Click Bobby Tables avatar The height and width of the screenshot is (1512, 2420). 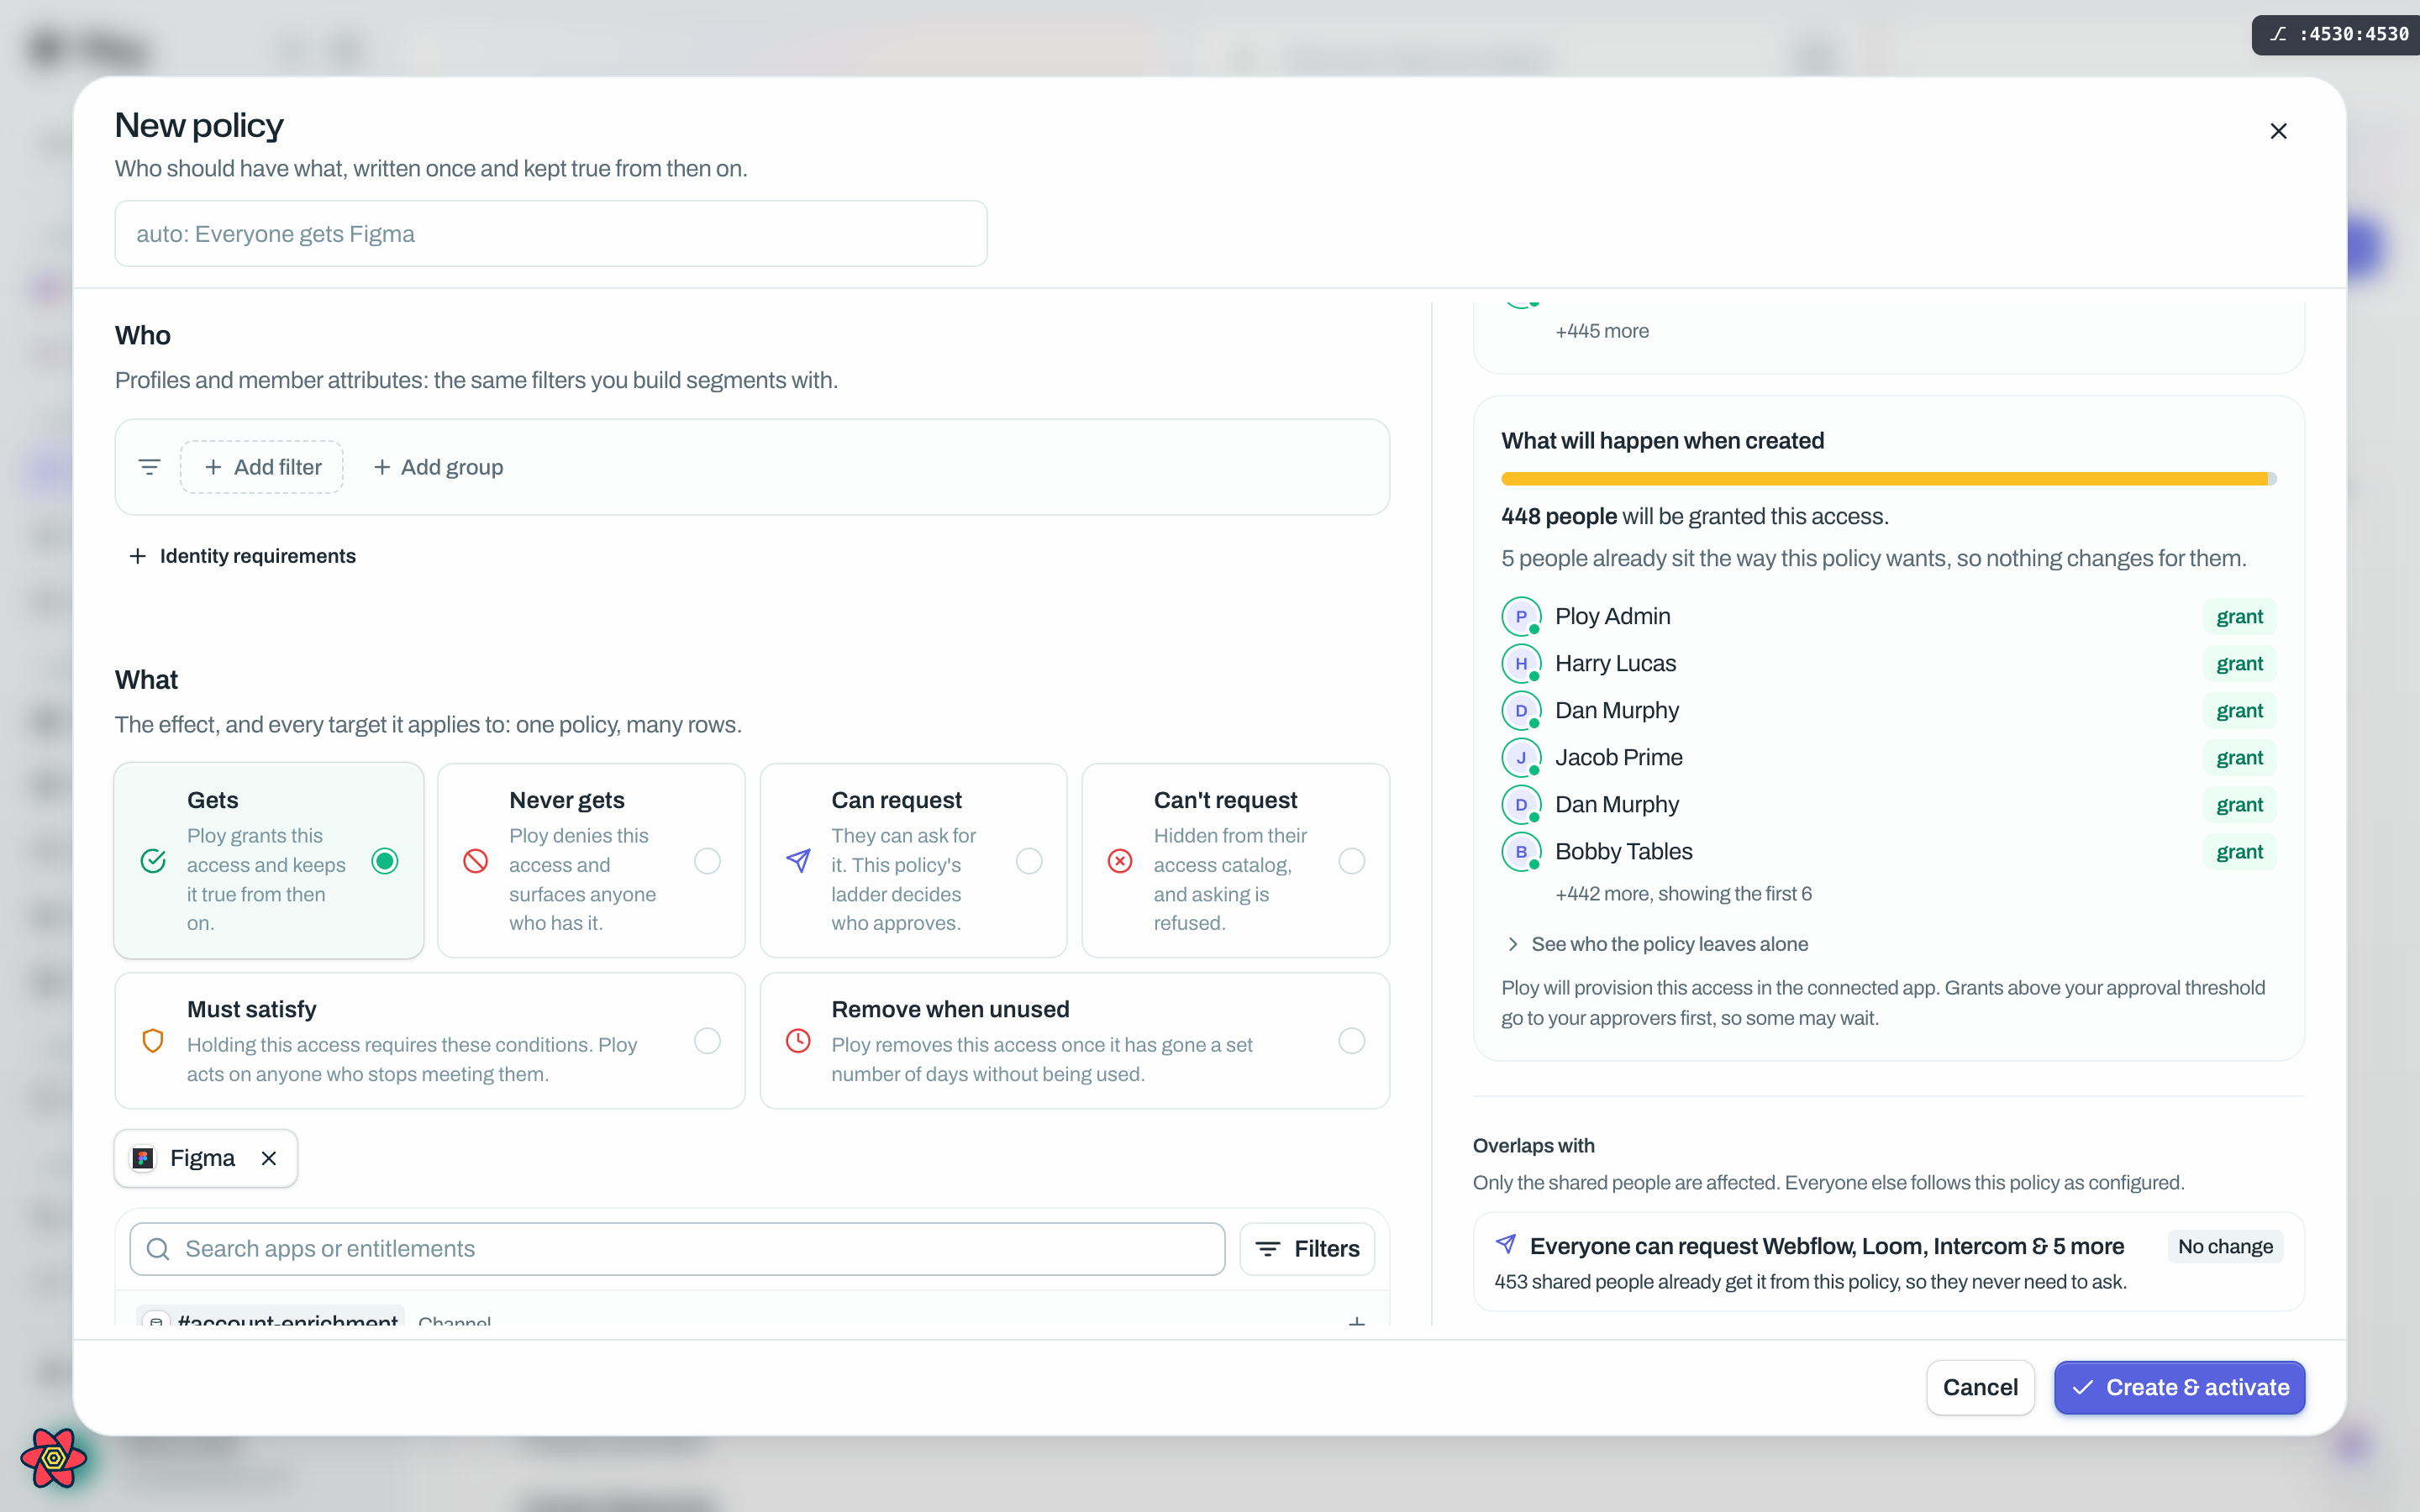point(1521,852)
